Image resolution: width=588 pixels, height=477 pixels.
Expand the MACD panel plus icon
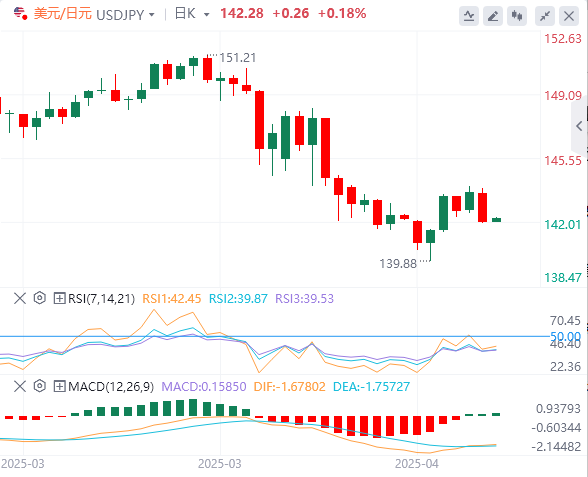[x=59, y=386]
